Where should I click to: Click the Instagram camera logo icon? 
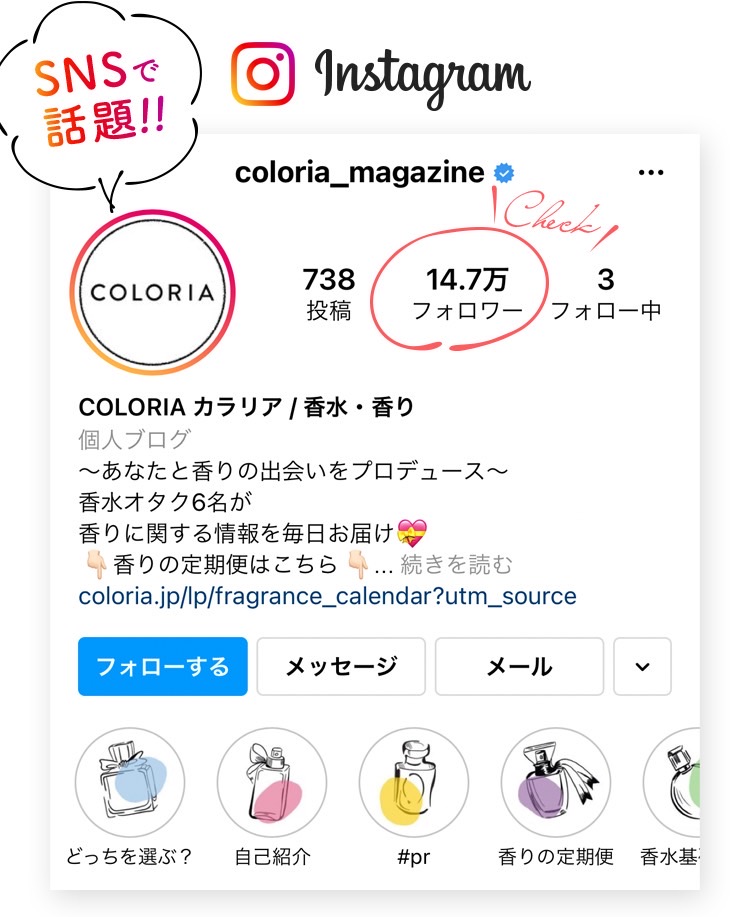tap(263, 74)
